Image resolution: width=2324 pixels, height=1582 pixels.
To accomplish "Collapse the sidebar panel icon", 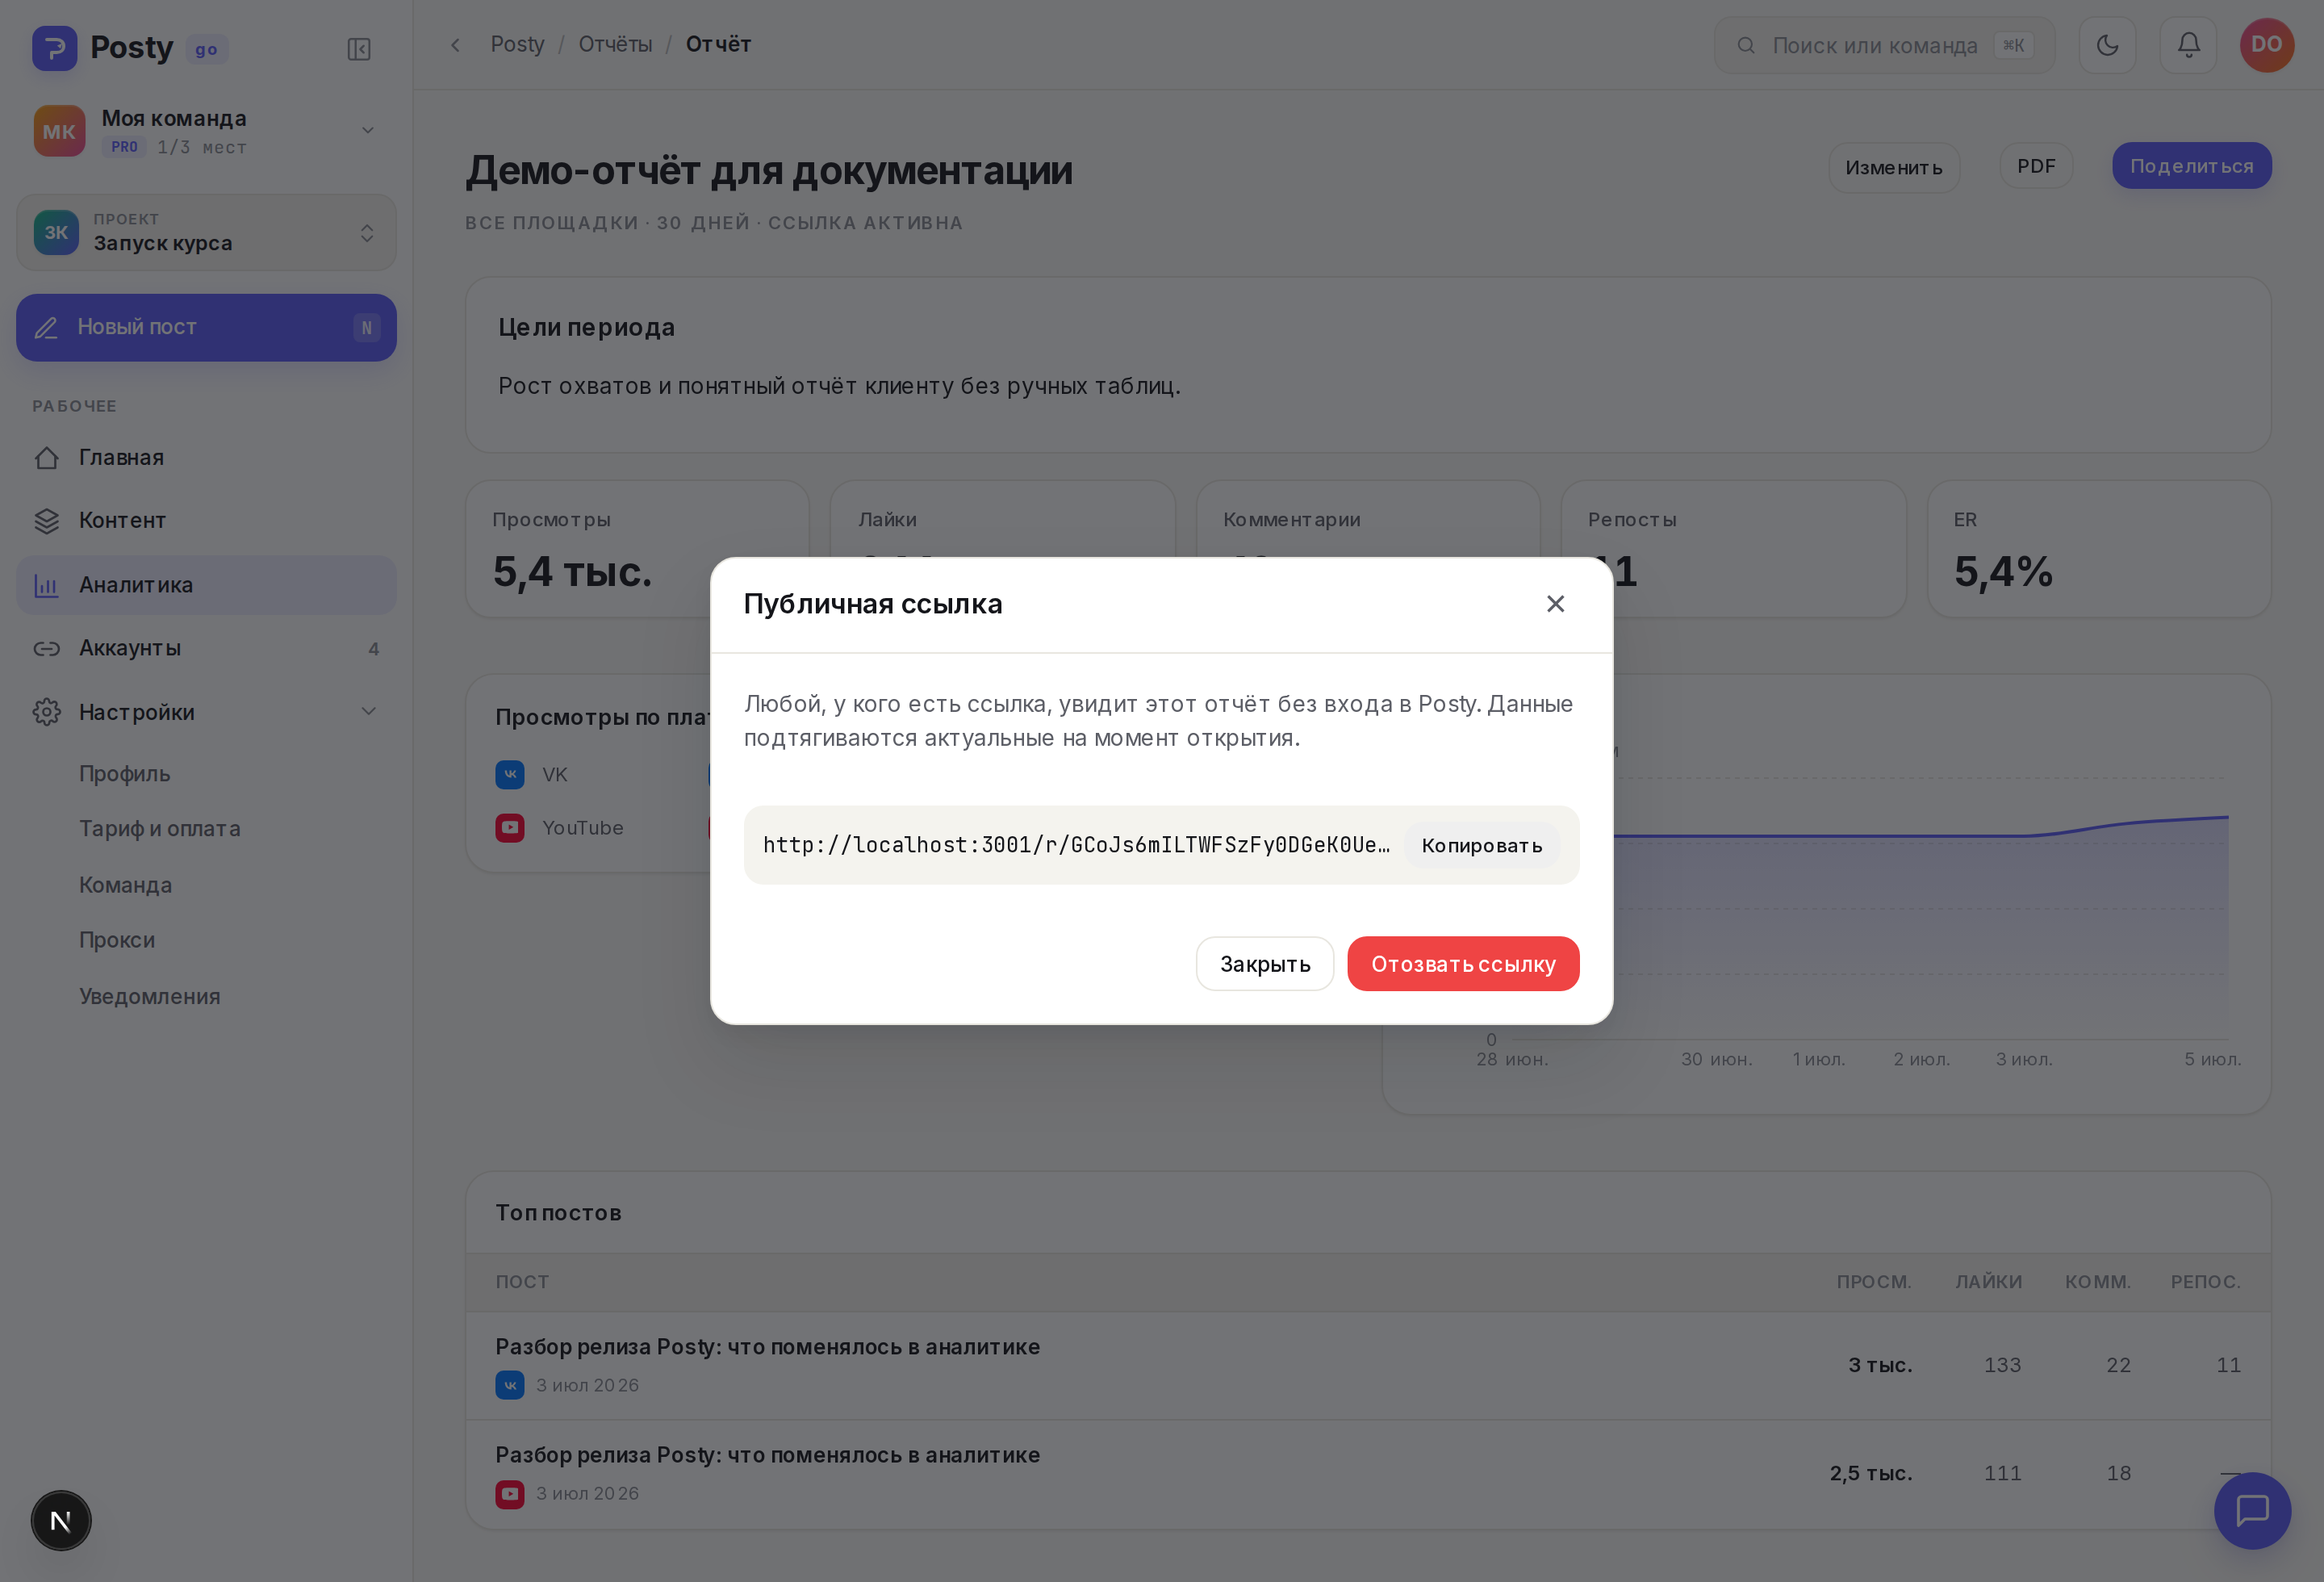I will pyautogui.click(x=359, y=49).
